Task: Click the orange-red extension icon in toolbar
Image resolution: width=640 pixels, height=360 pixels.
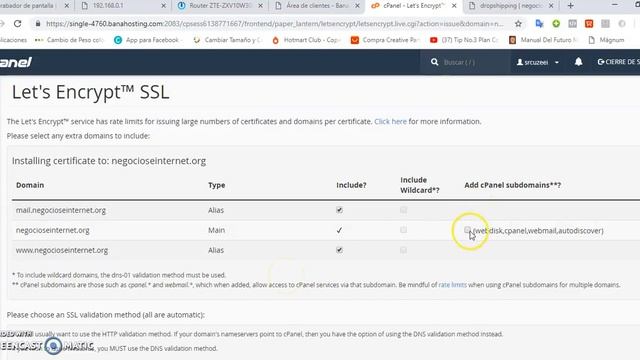Action: 589,24
